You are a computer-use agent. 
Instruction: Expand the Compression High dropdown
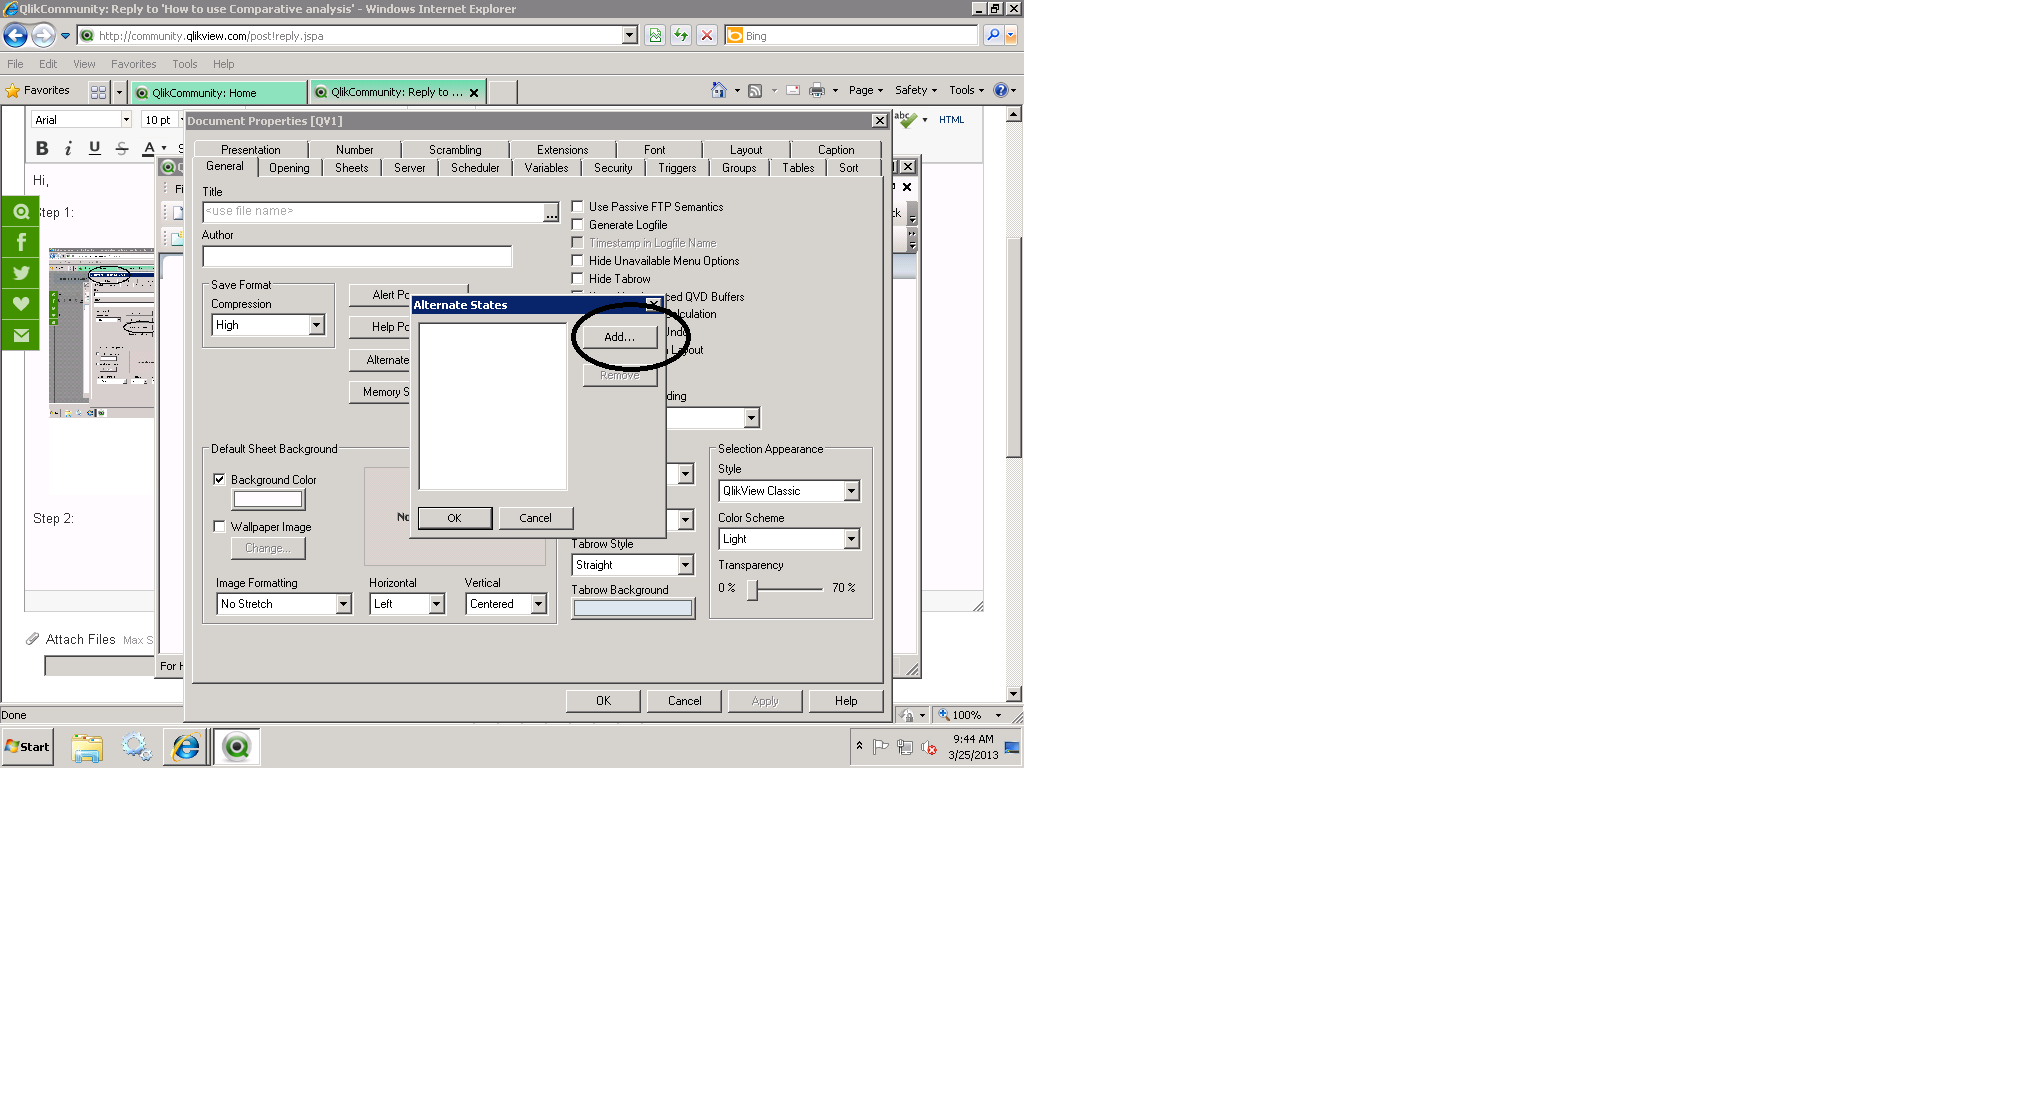(316, 325)
